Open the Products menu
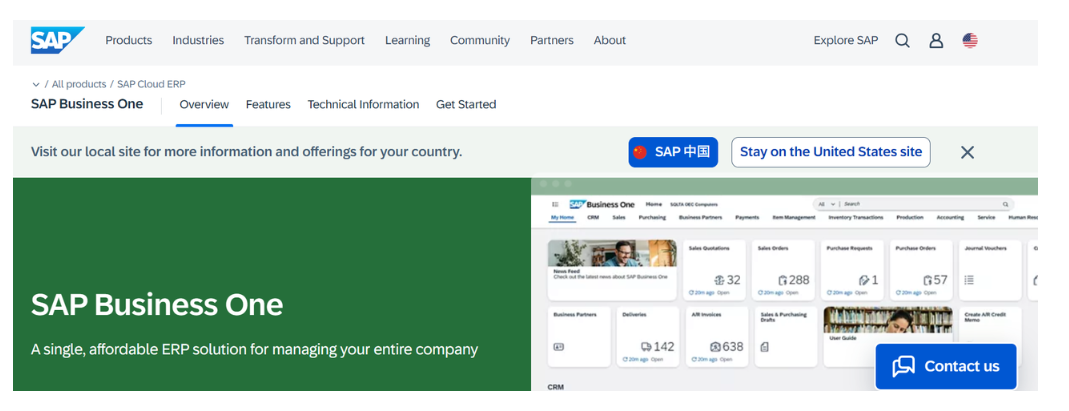Viewport: 1069px width, 411px height. point(129,41)
